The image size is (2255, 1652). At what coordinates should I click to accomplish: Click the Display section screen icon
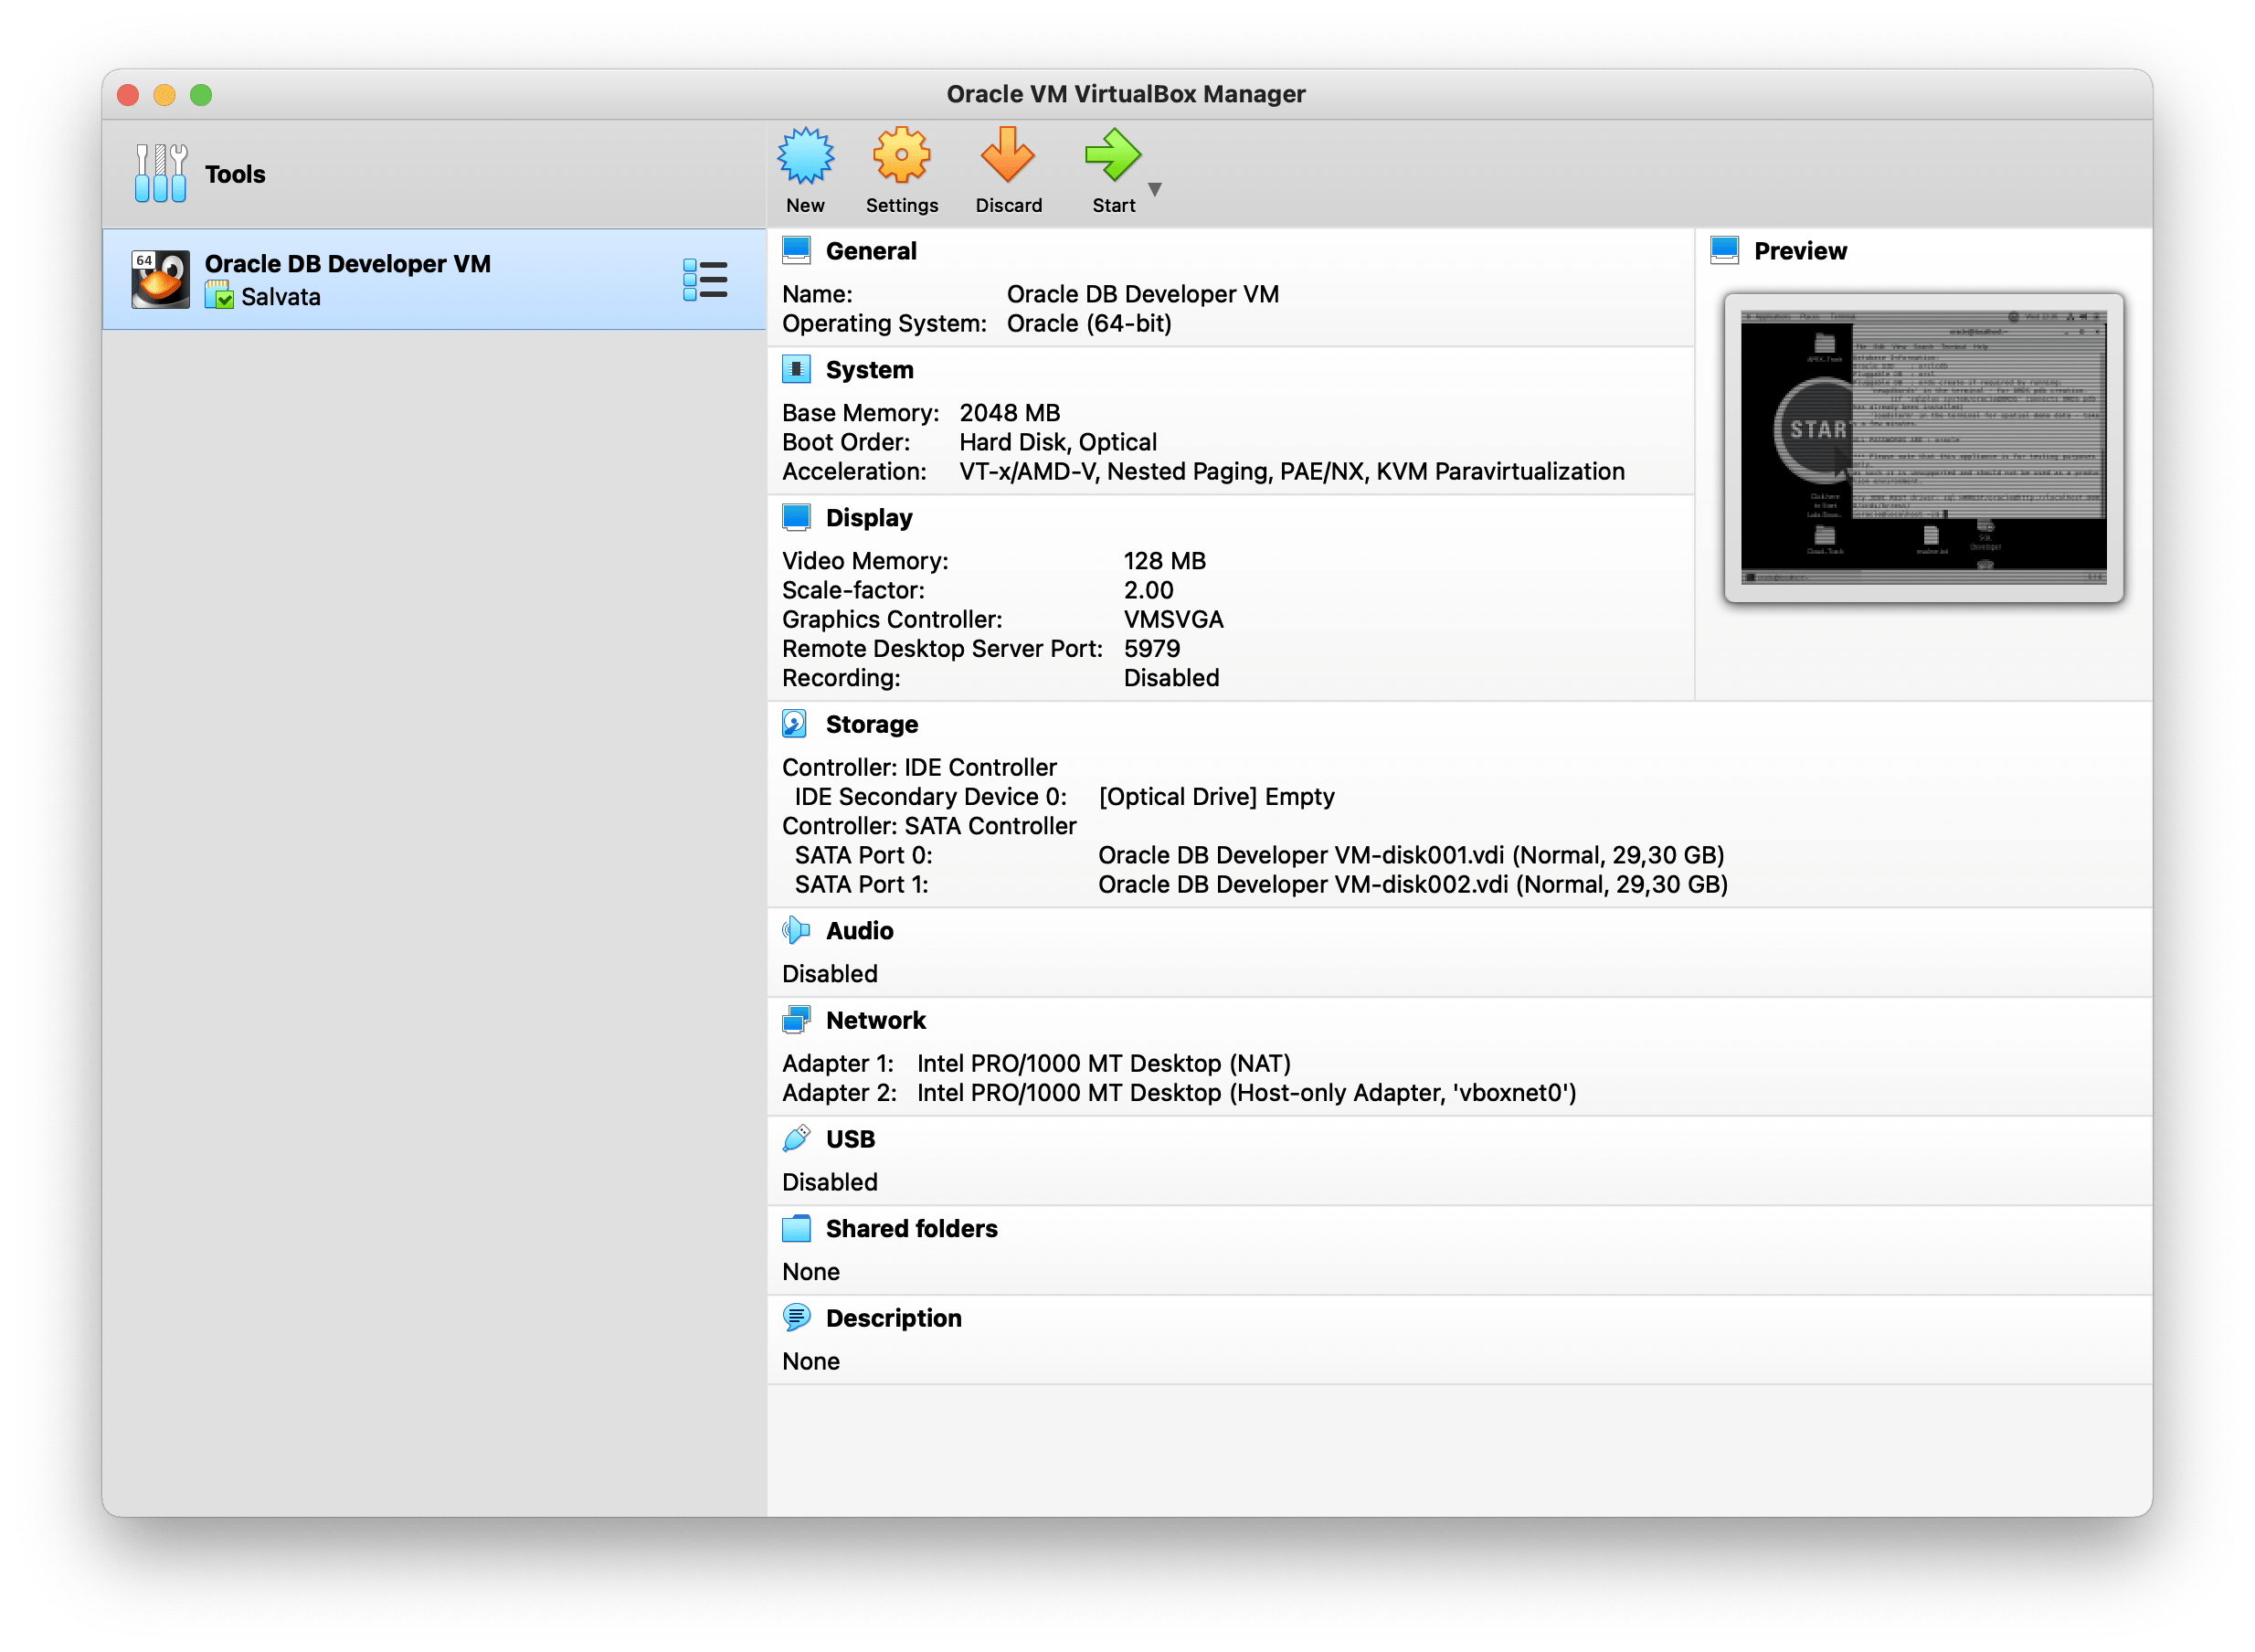tap(796, 517)
